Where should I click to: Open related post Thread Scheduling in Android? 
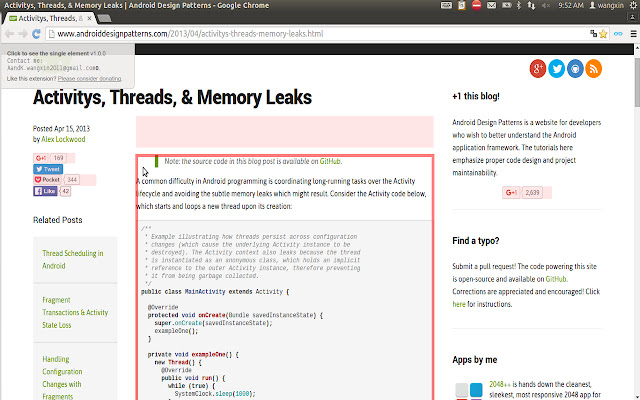73,260
